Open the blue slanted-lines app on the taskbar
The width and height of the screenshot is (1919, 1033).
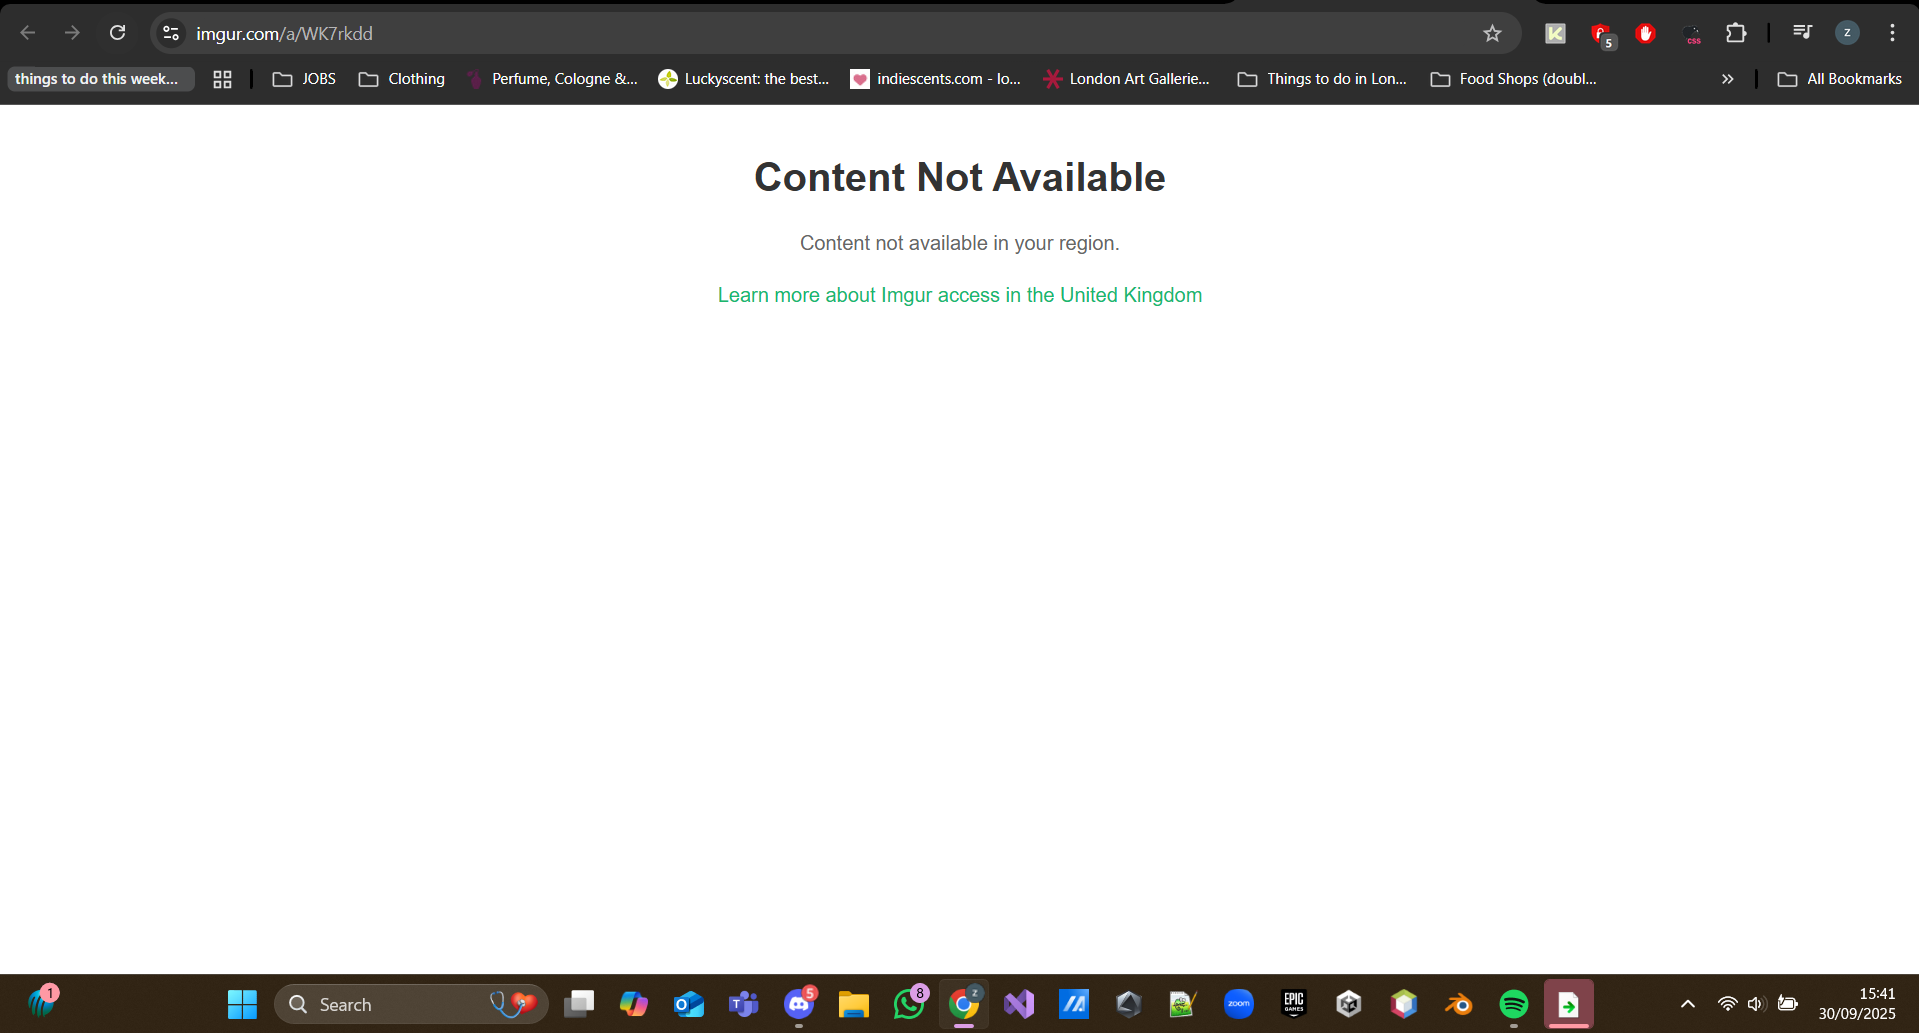(x=1074, y=1004)
